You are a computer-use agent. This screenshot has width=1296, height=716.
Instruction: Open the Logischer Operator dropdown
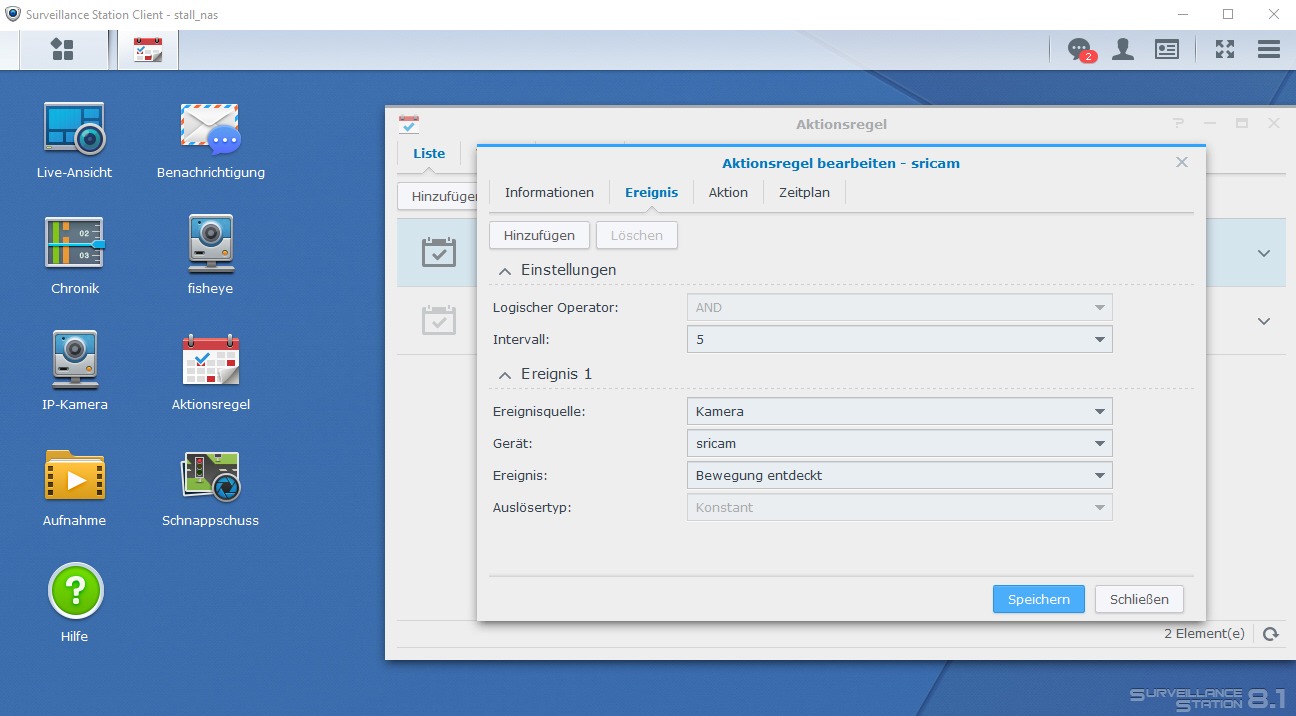click(900, 308)
